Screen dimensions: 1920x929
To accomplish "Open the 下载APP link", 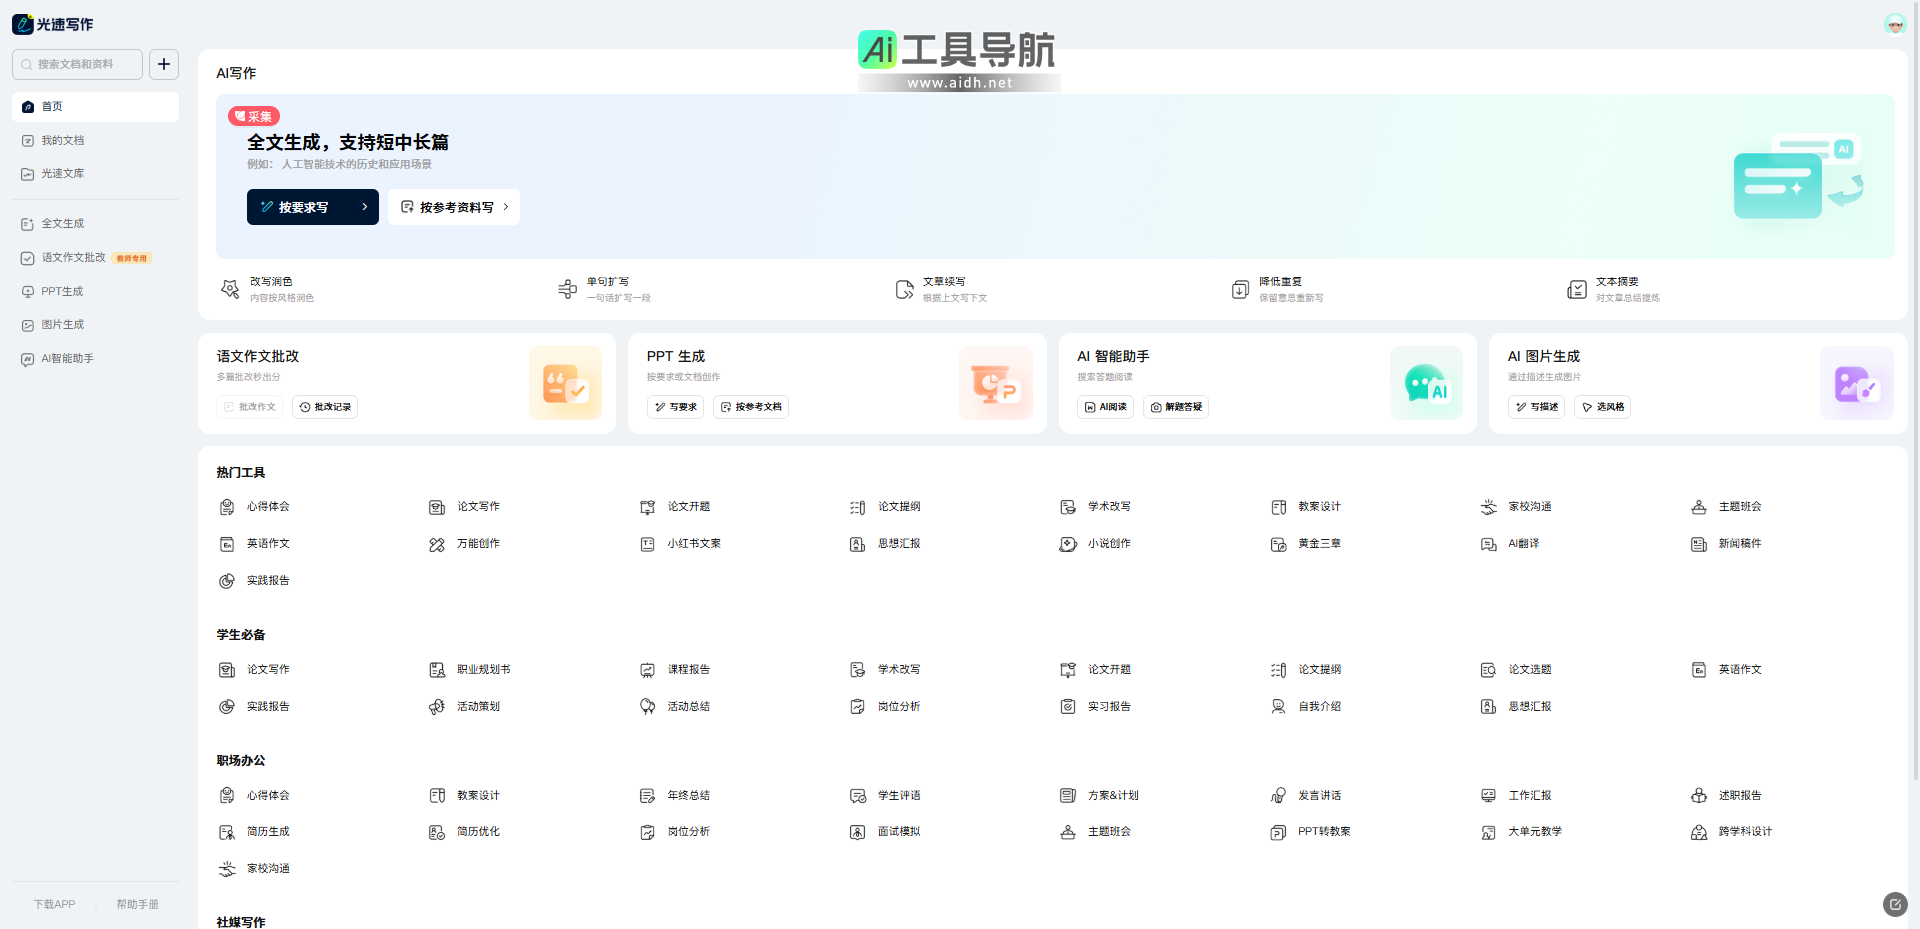I will [54, 904].
